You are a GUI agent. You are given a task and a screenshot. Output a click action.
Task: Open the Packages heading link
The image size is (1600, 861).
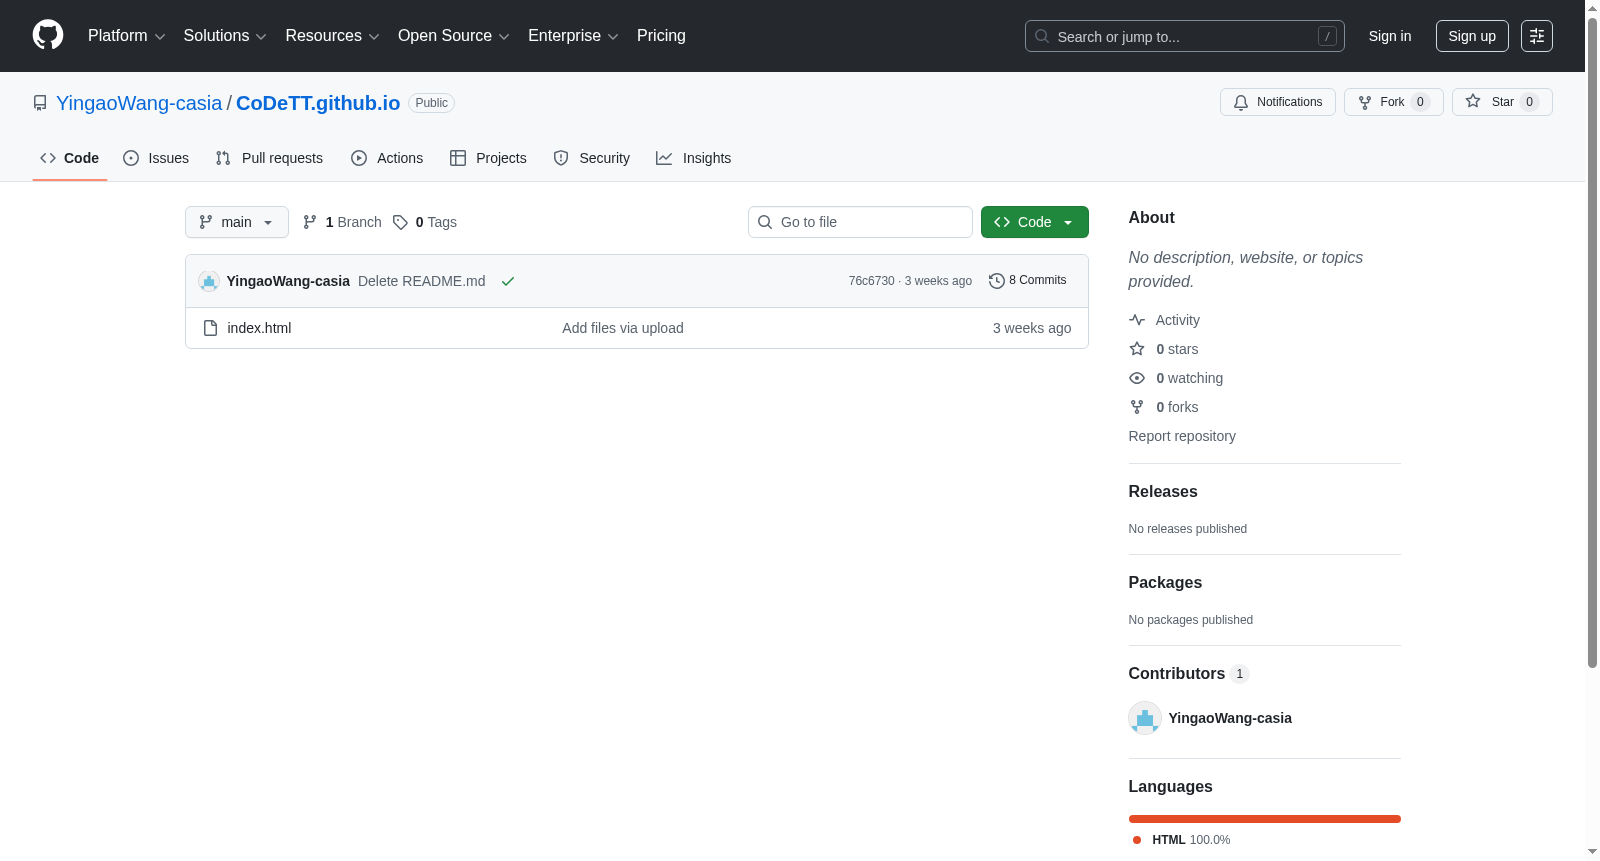tap(1165, 582)
